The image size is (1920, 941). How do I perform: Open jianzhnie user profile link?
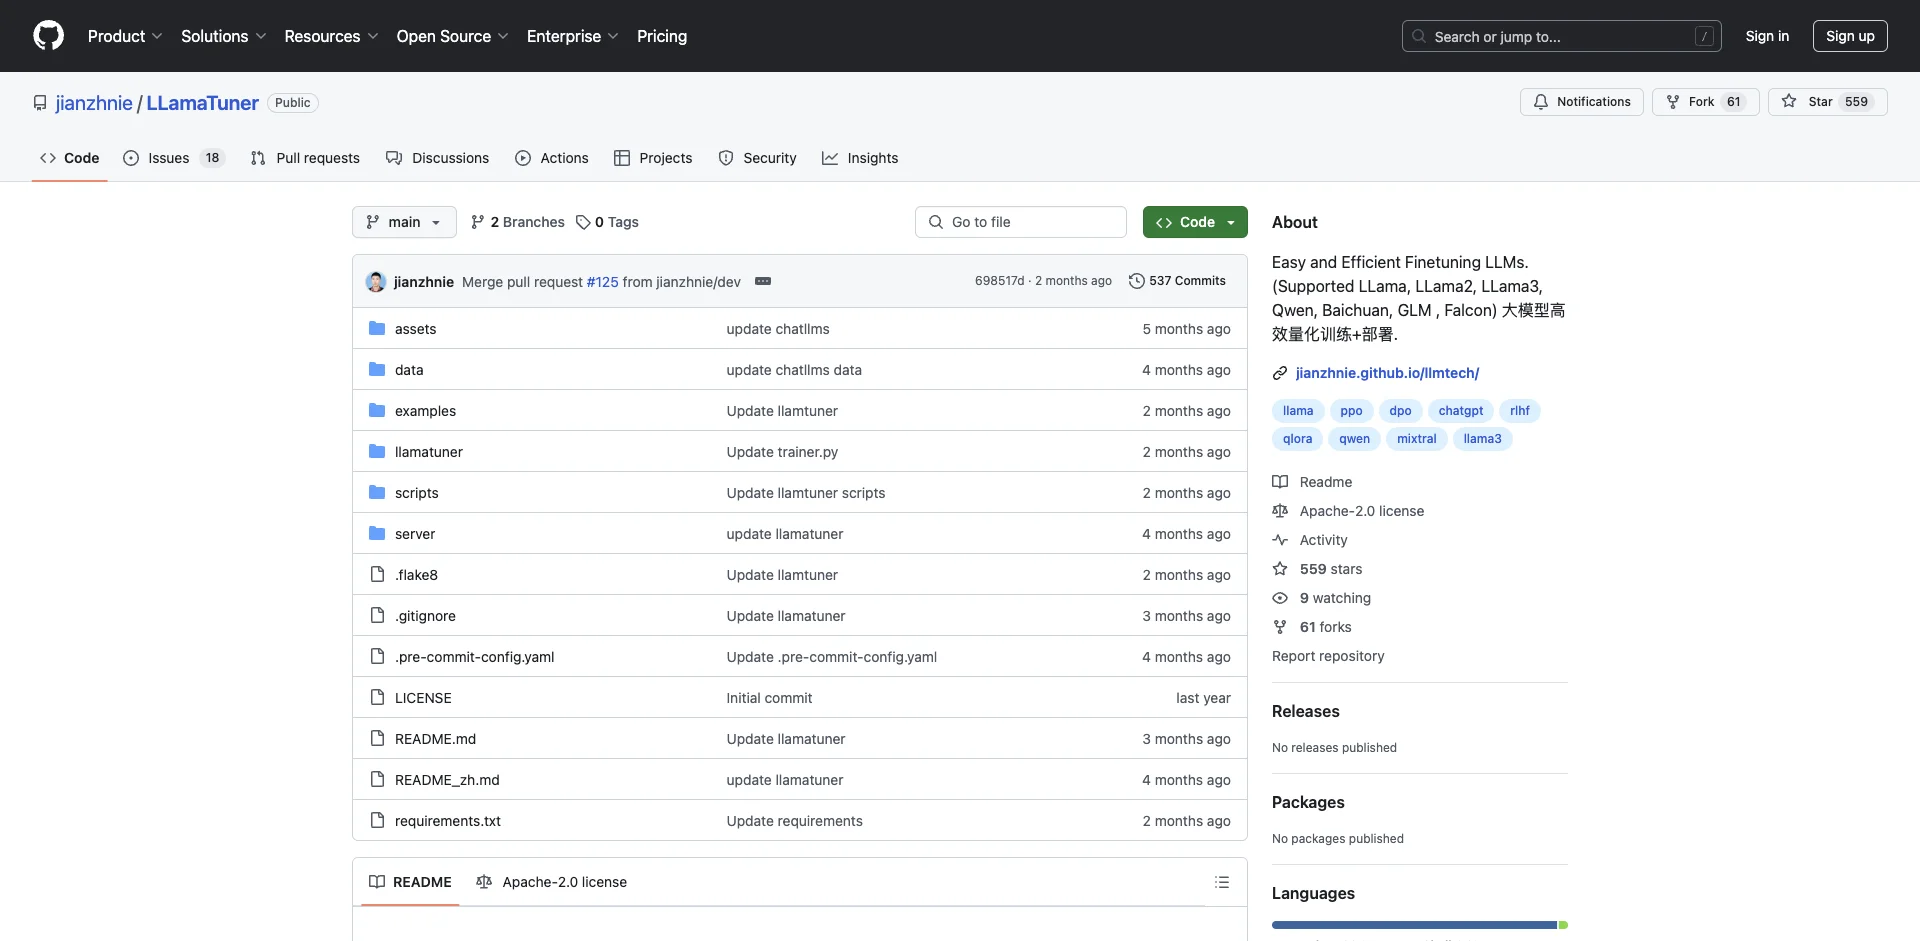[94, 103]
